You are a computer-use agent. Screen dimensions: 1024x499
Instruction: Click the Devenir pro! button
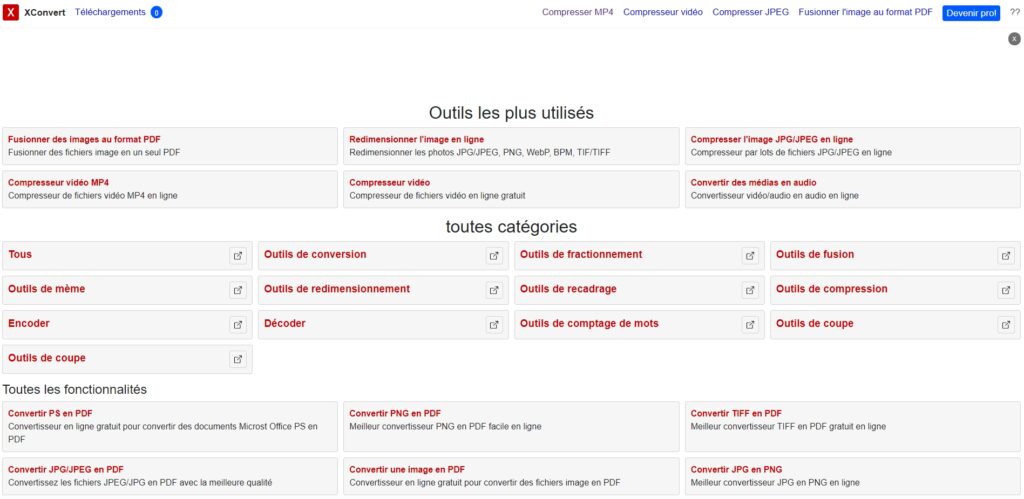point(971,13)
